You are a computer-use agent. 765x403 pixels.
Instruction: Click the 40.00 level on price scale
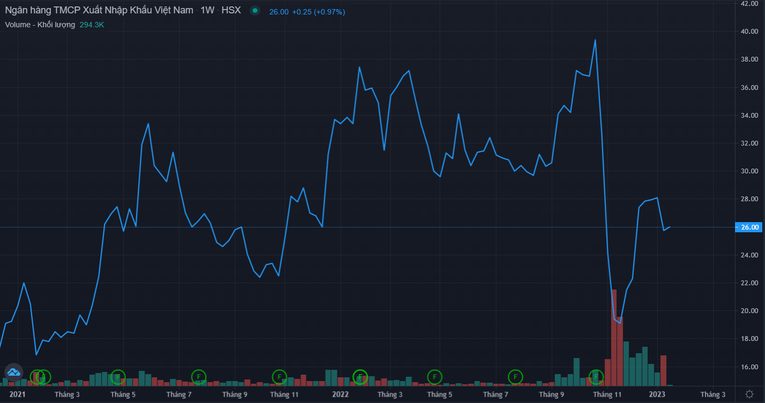(x=749, y=31)
